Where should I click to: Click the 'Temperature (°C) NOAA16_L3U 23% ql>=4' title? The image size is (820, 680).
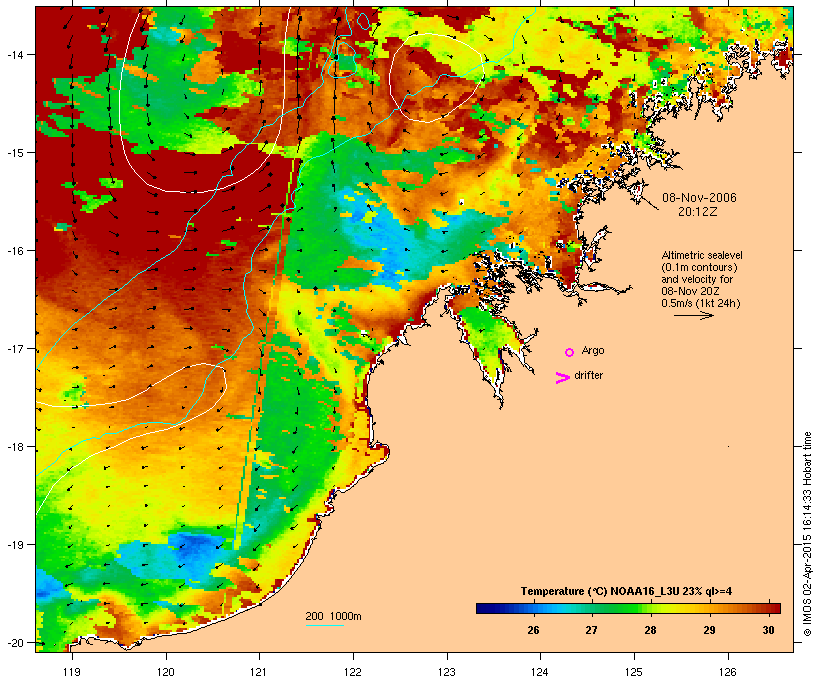pos(626,591)
